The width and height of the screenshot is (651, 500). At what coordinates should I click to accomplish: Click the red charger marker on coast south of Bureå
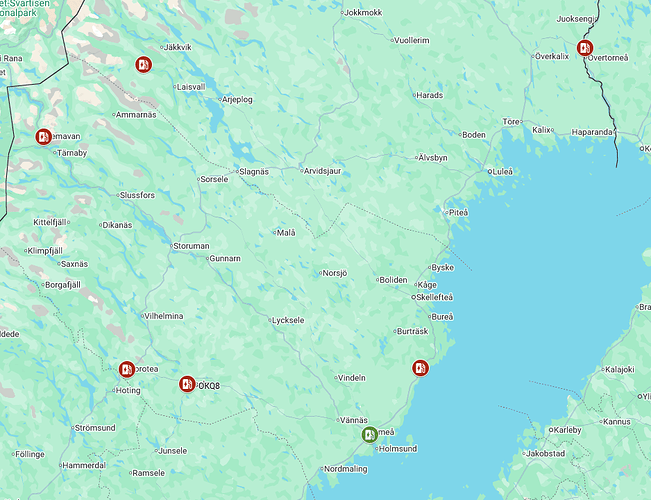coord(420,368)
